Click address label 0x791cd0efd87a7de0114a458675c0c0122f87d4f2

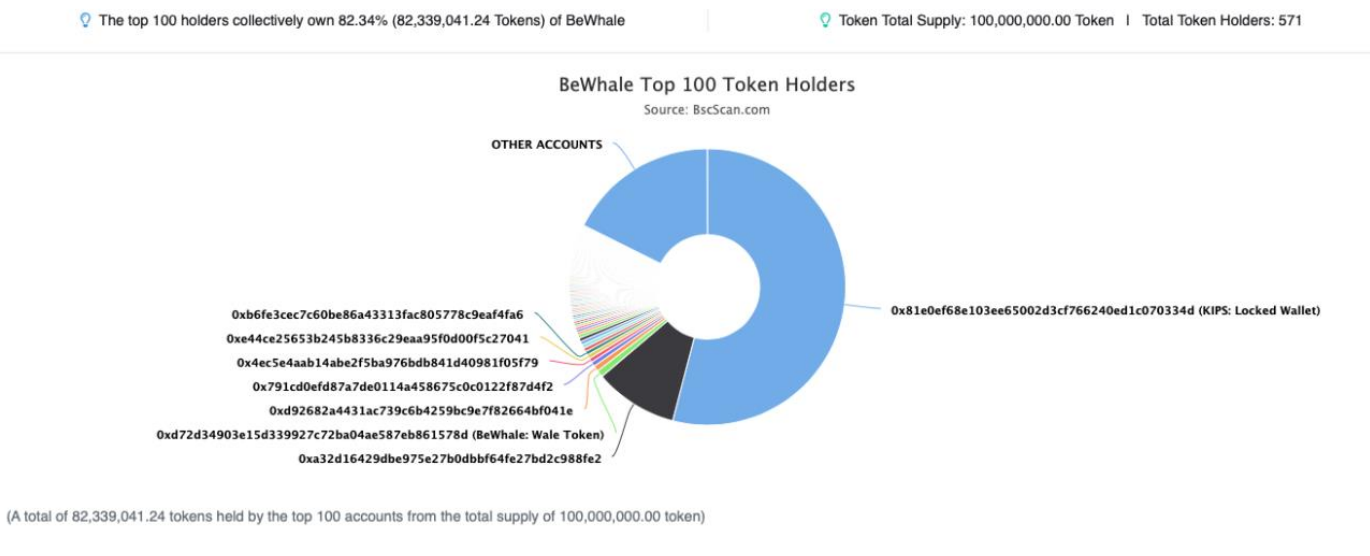coord(403,386)
